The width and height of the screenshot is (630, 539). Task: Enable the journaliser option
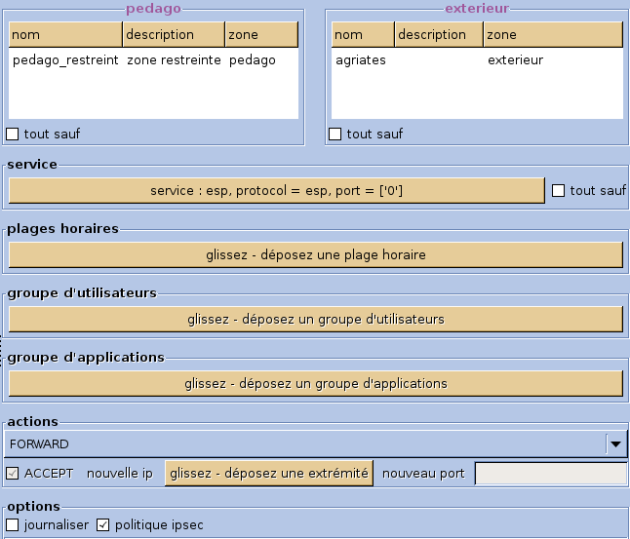pyautogui.click(x=12, y=525)
